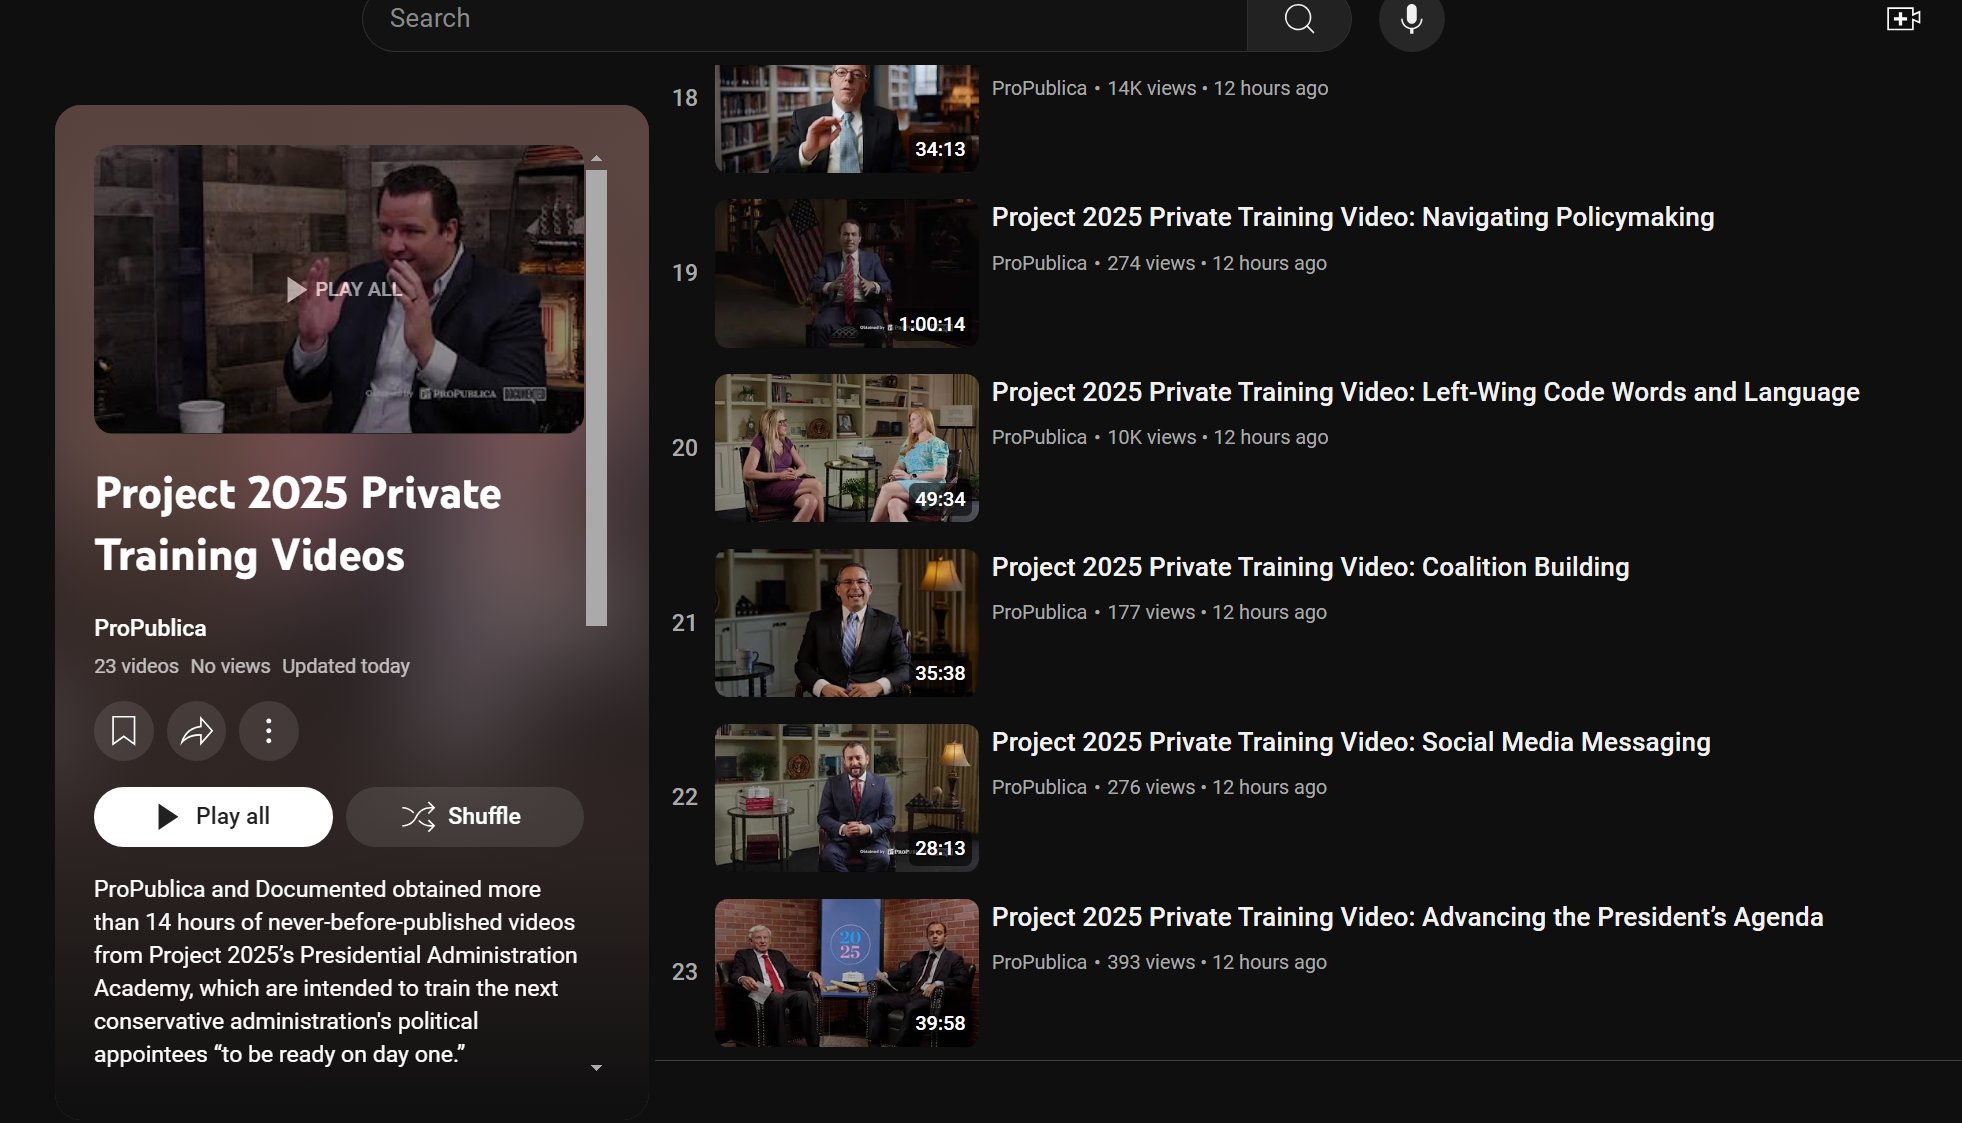Click the 'No views' playlist text
Image resolution: width=1962 pixels, height=1123 pixels.
230,666
